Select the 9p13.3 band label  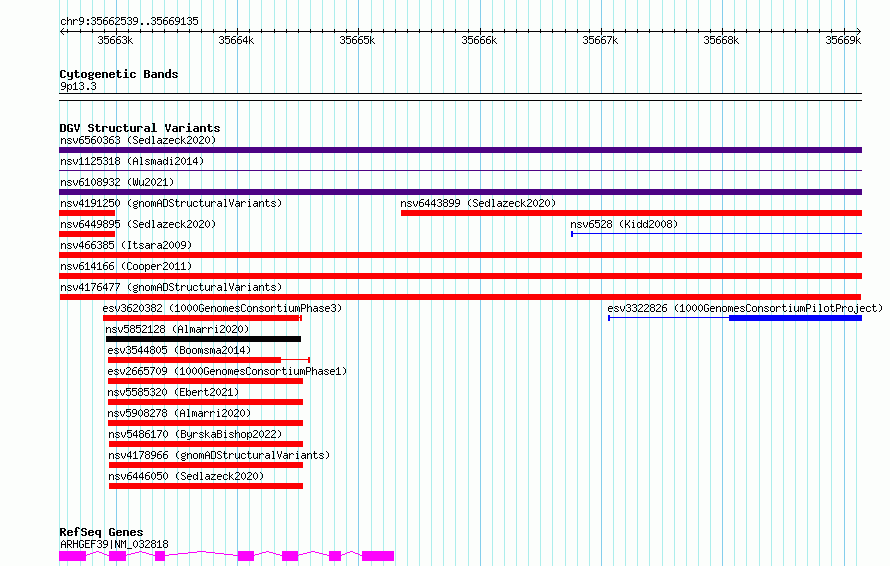tap(78, 86)
